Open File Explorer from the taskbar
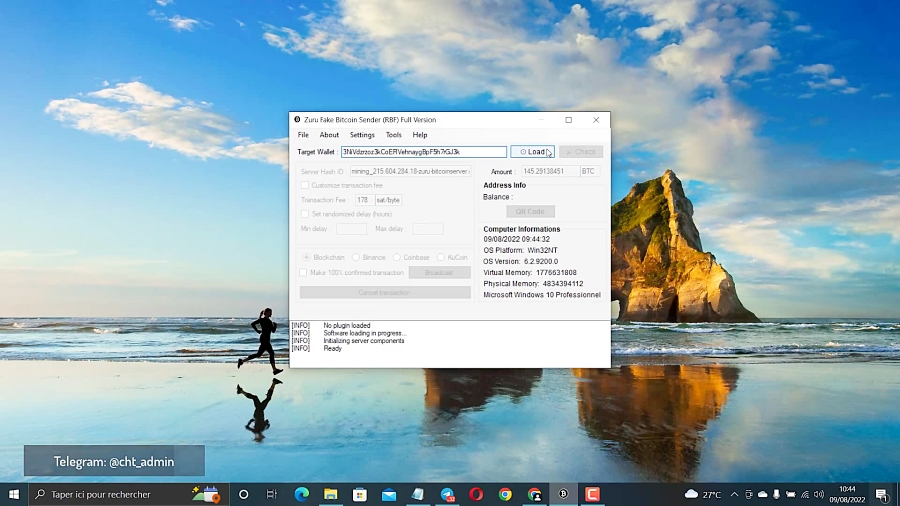 tap(330, 494)
